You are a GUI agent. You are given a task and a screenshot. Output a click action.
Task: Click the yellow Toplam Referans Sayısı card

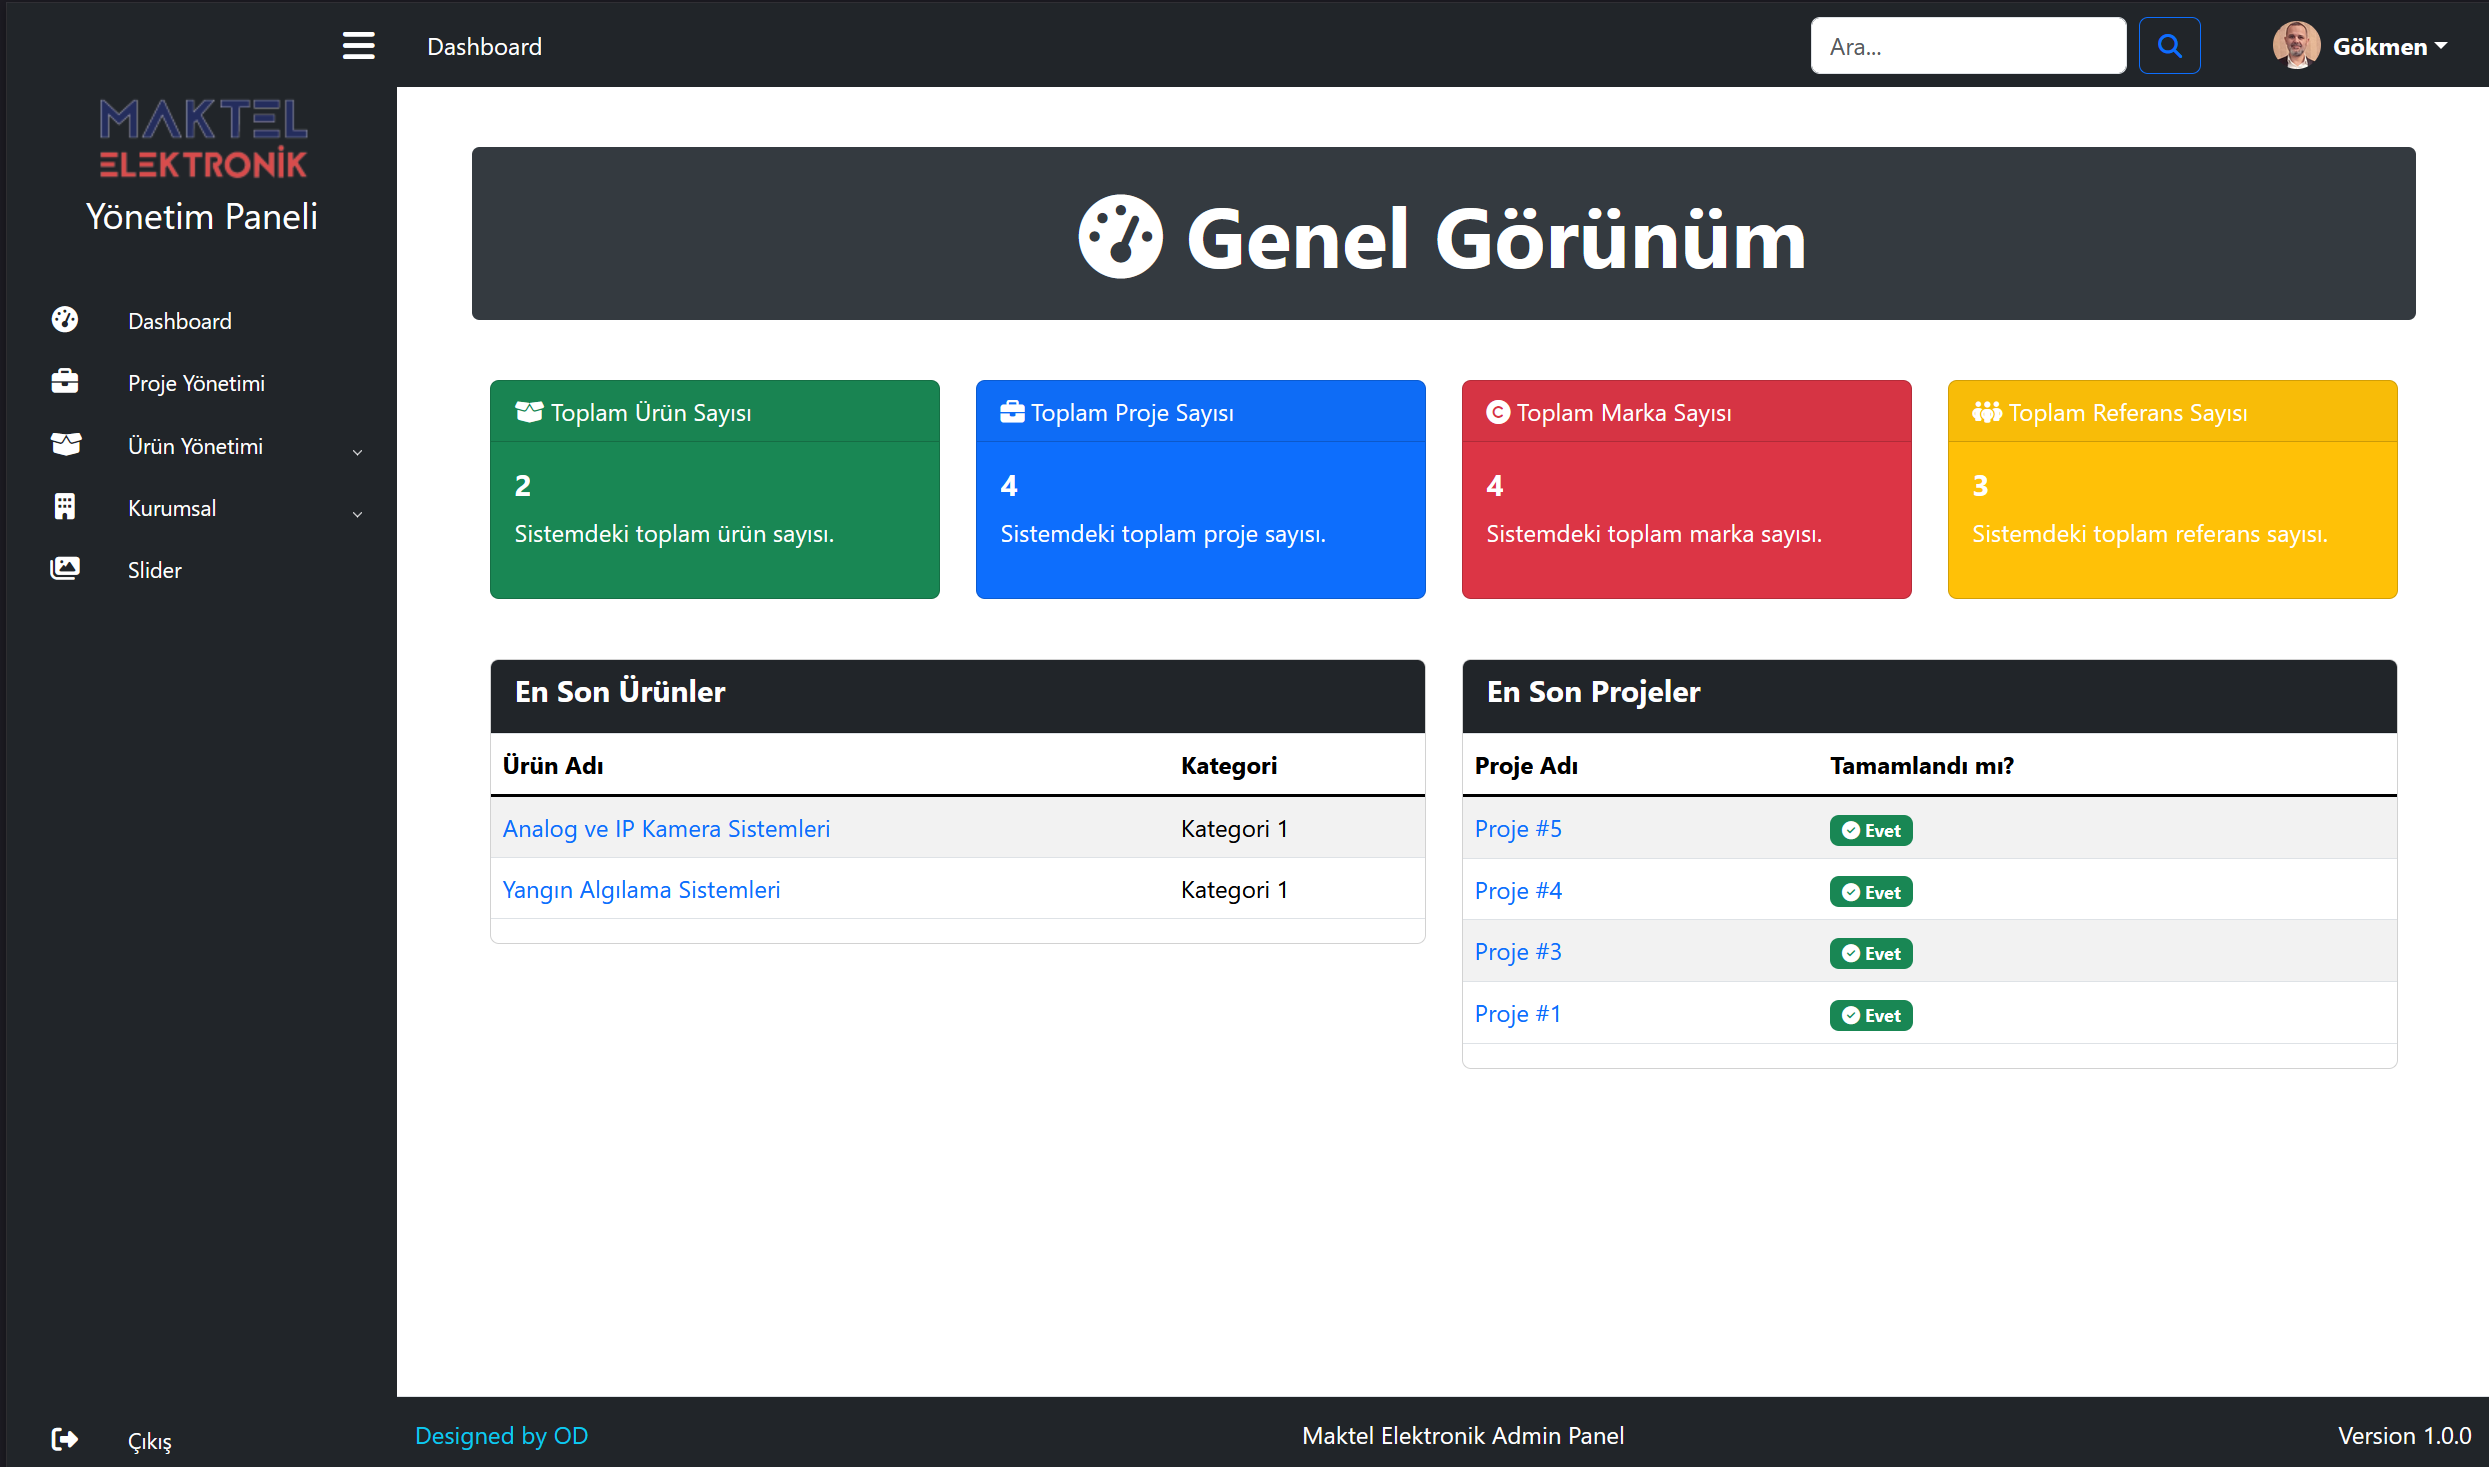point(2172,489)
